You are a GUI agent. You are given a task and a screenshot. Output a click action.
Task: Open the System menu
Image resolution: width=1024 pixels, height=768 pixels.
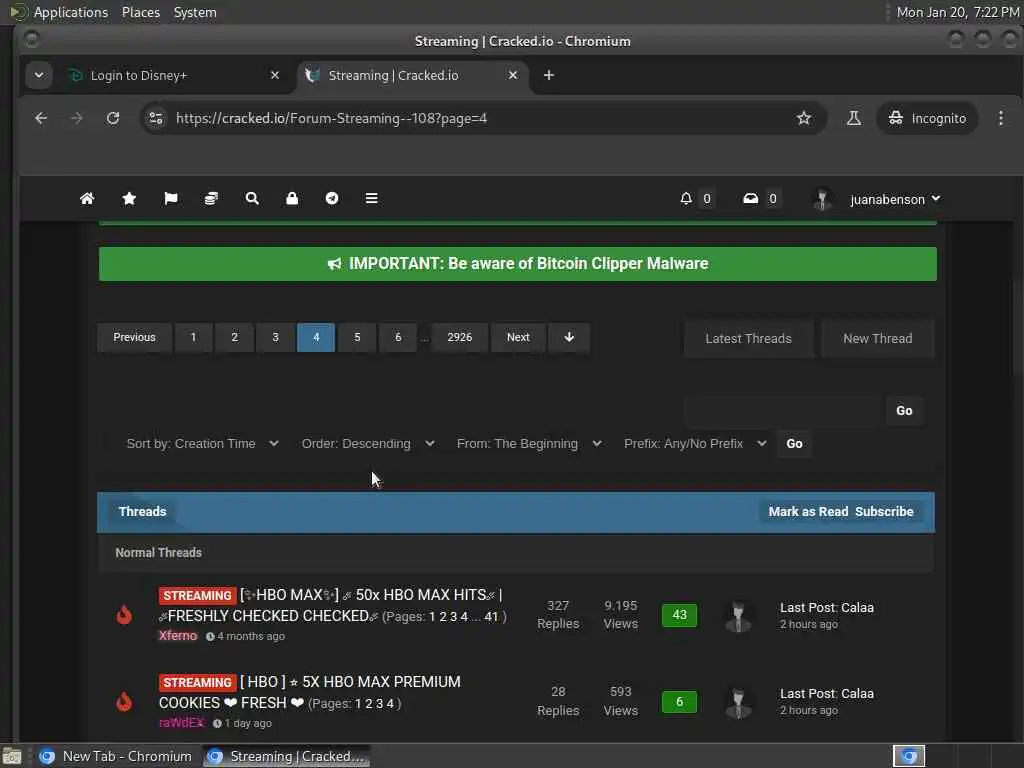coord(195,12)
